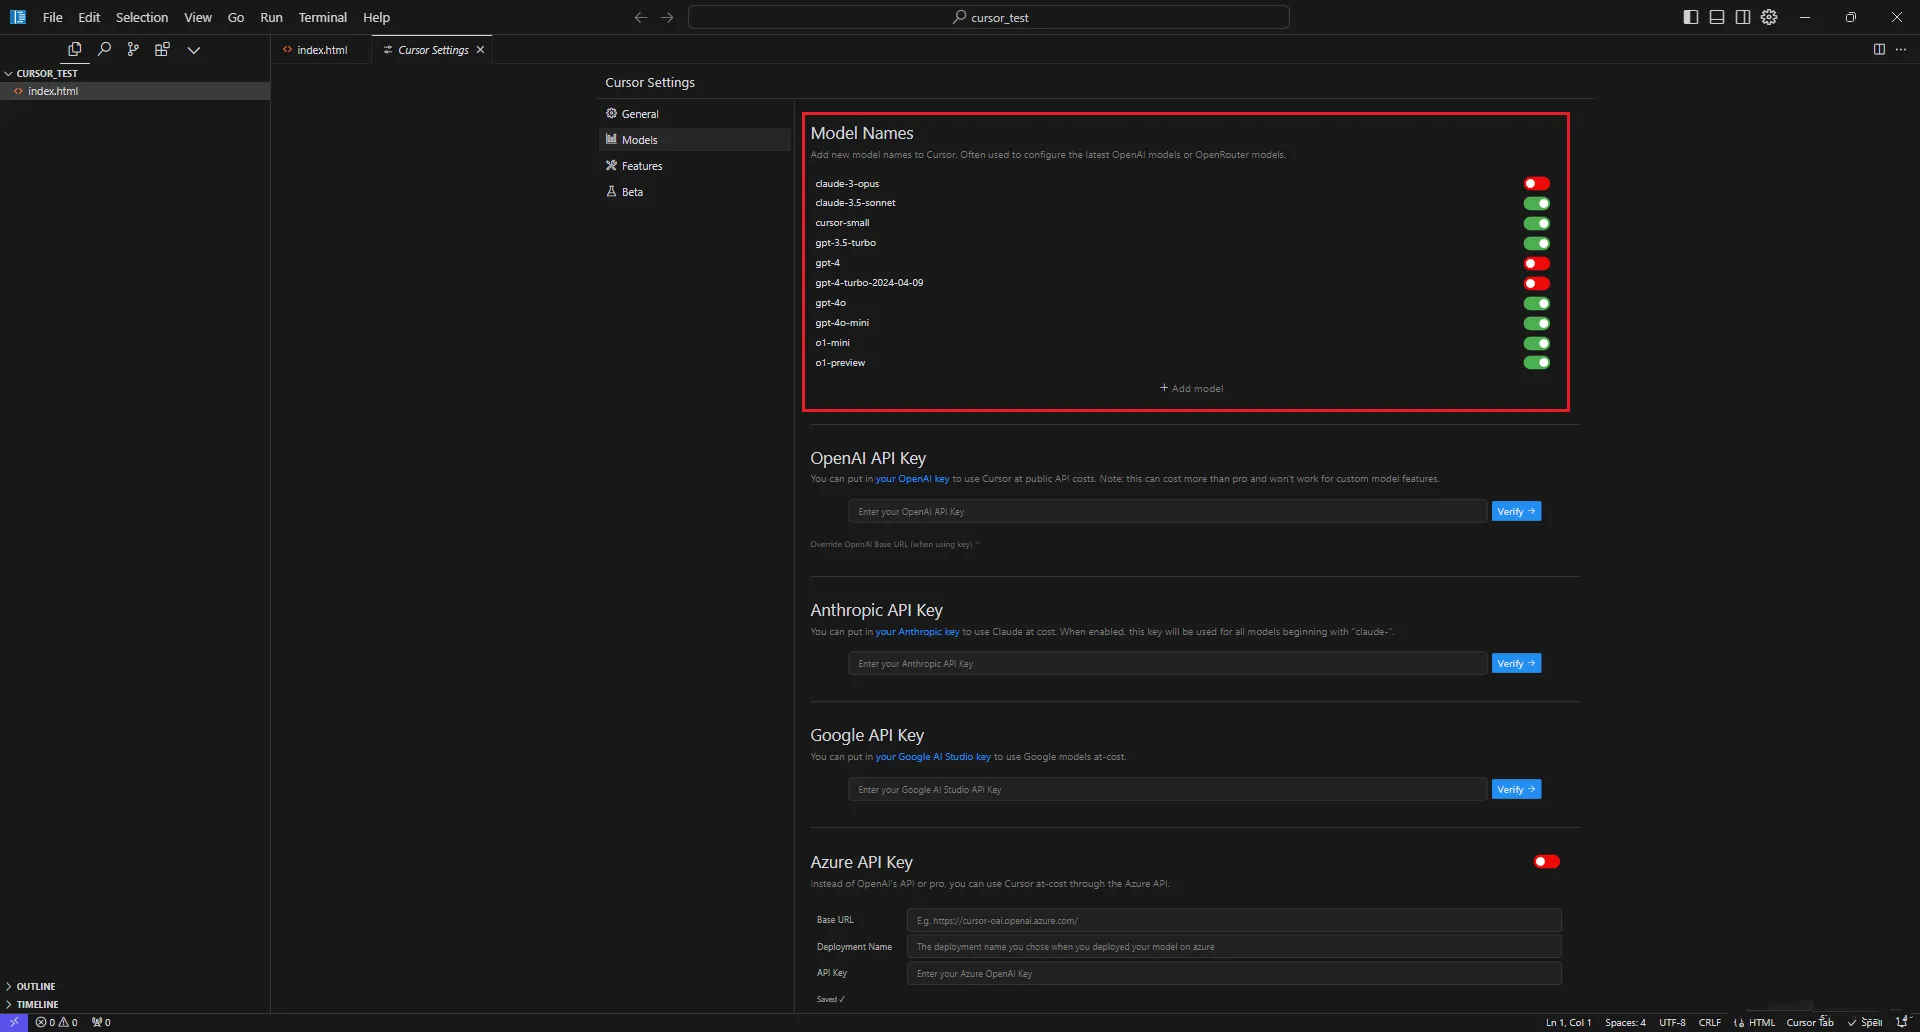Split the editor to the right
Screen dimensions: 1920x1032
[x=1878, y=49]
